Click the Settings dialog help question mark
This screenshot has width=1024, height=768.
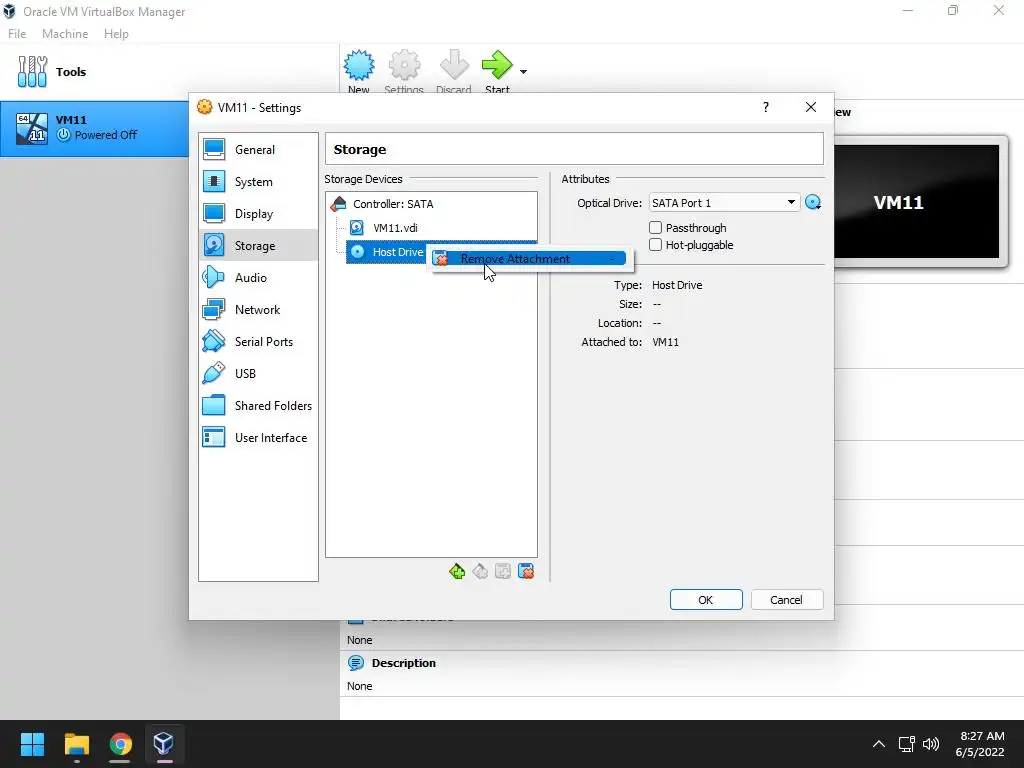(x=766, y=107)
